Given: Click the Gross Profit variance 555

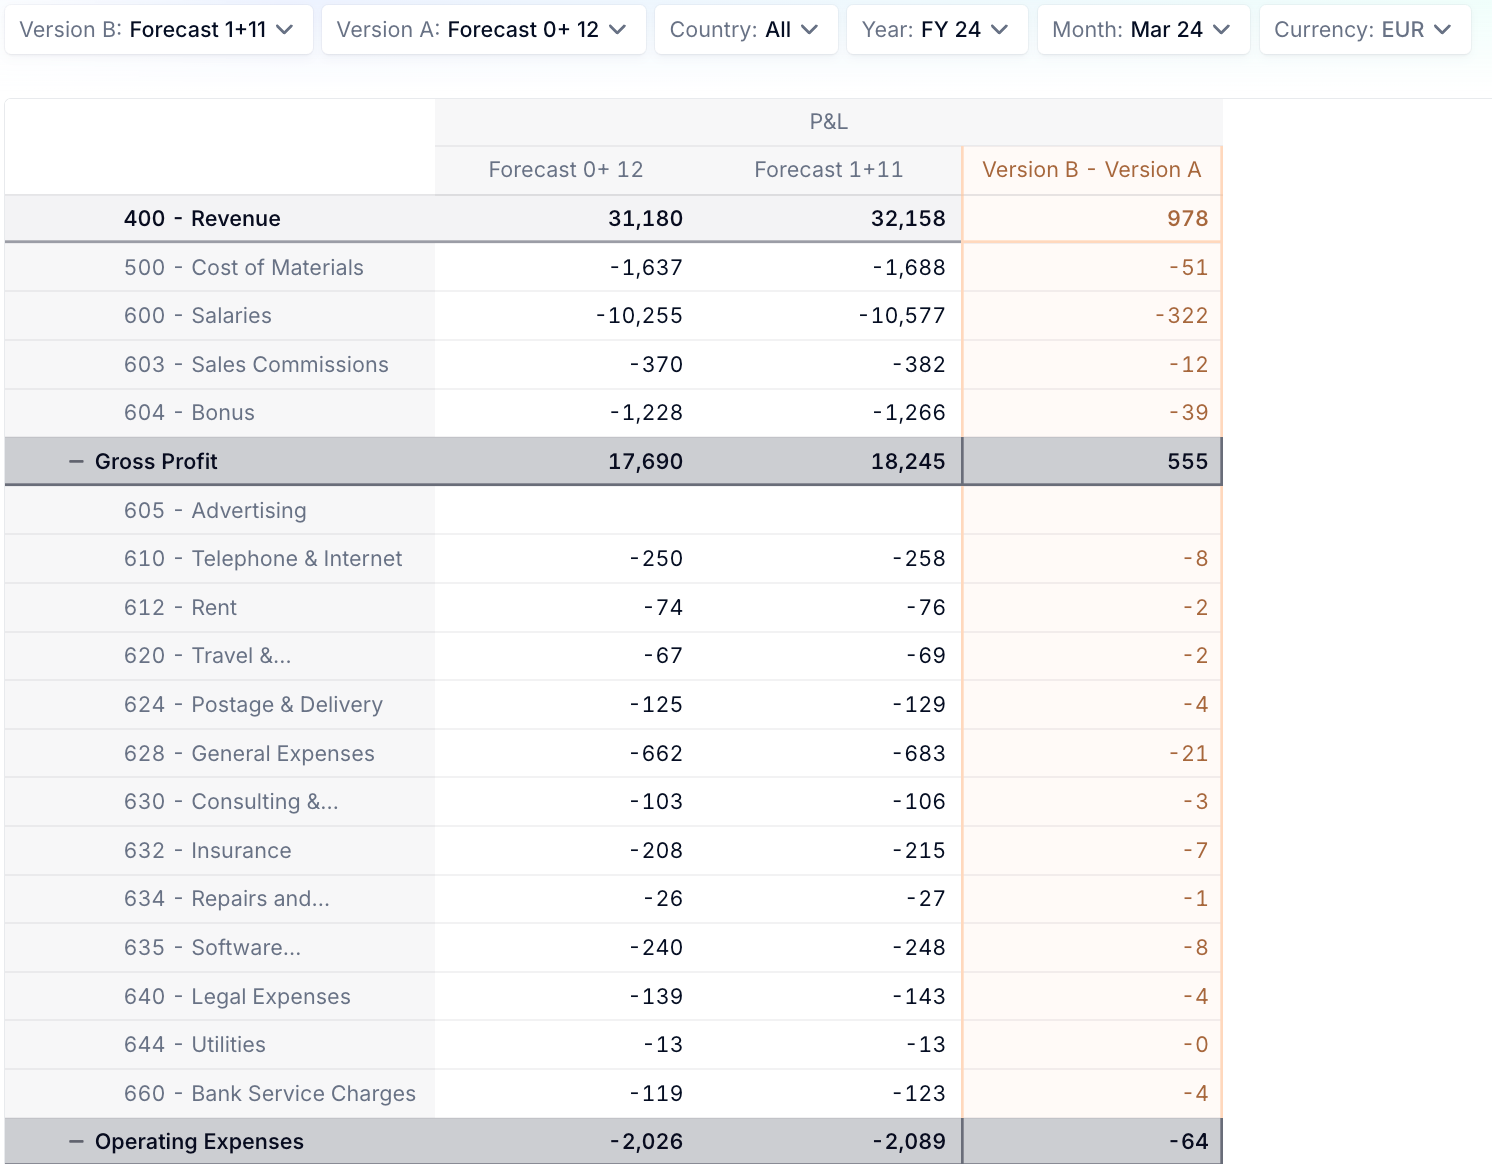Looking at the screenshot, I should click(1188, 462).
